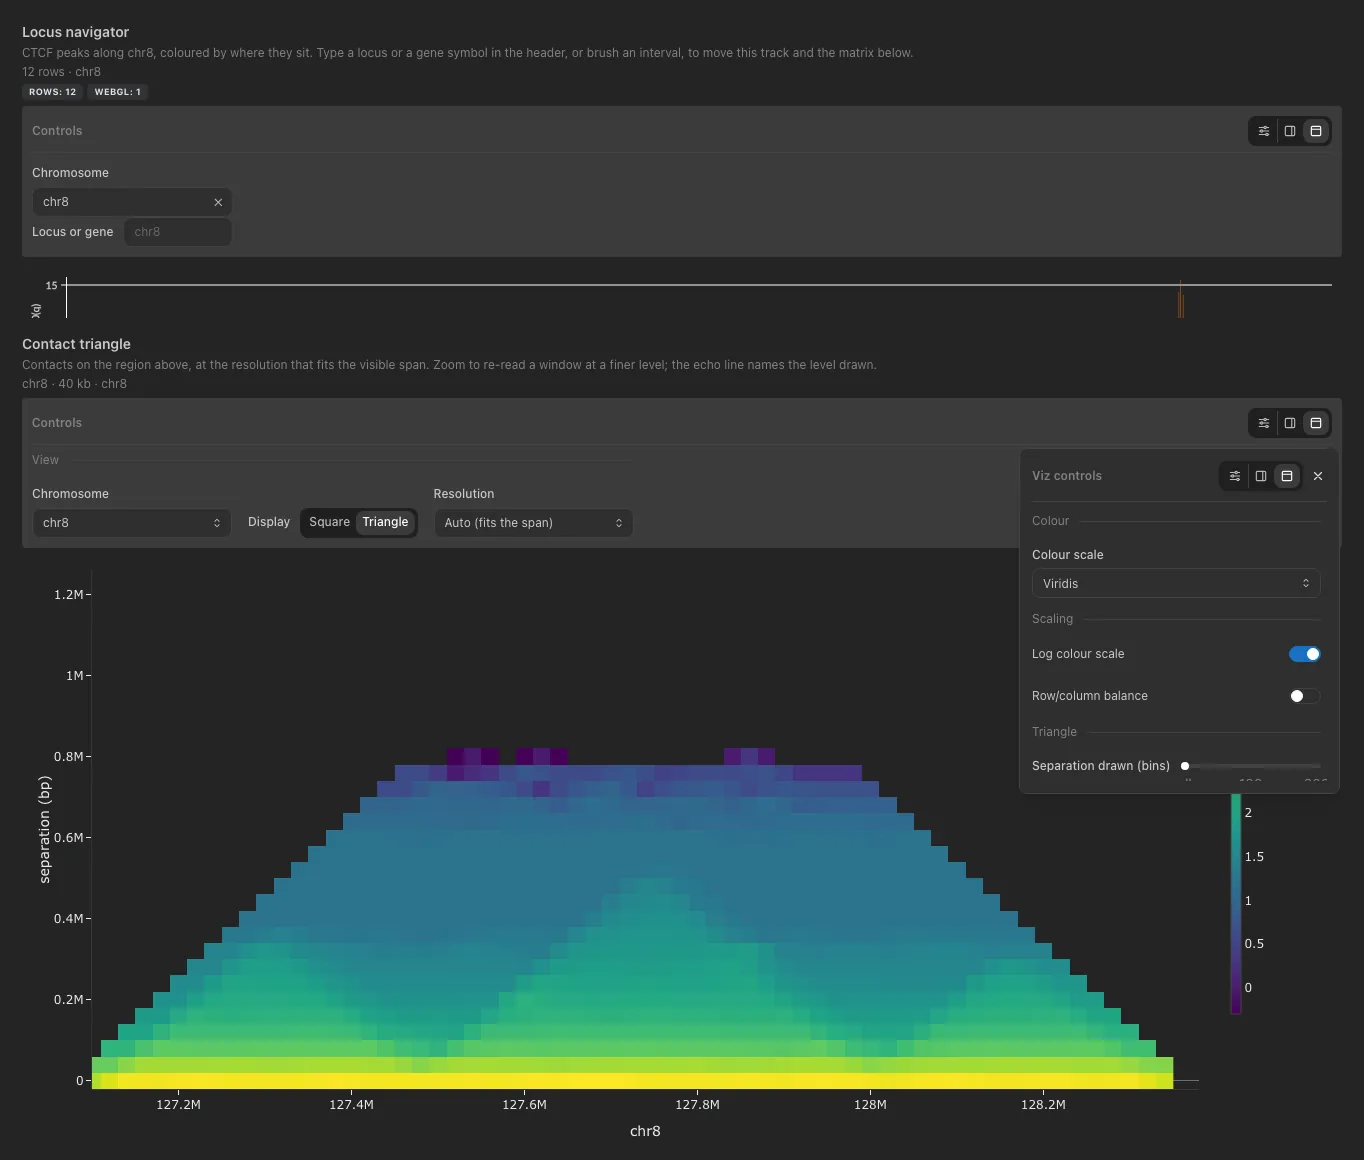Click the orange CTCF peak marker in track
This screenshot has height=1160, width=1364.
click(x=1181, y=300)
